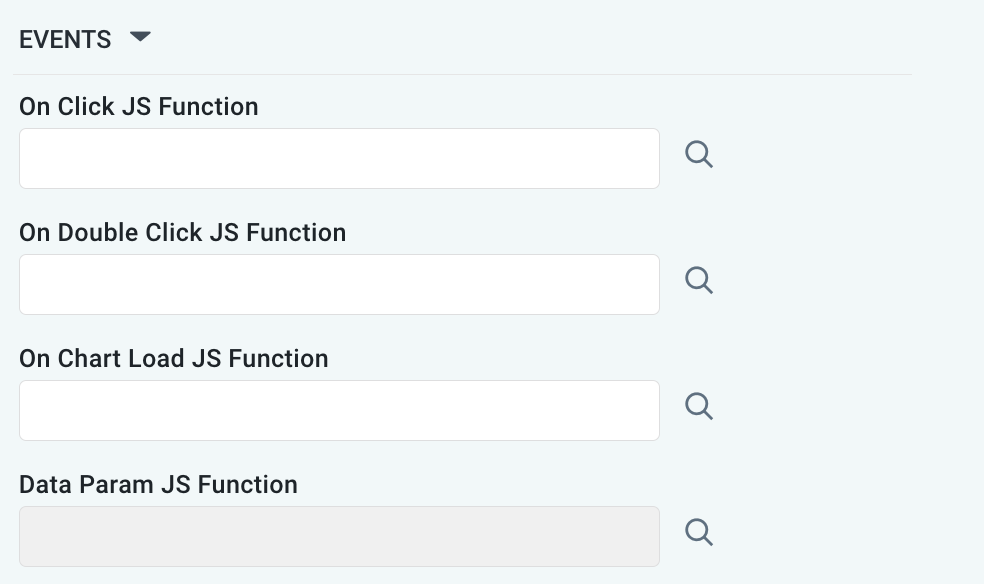This screenshot has height=584, width=984.
Task: Browse functions using the Chart Load magnifier
Action: 699,407
